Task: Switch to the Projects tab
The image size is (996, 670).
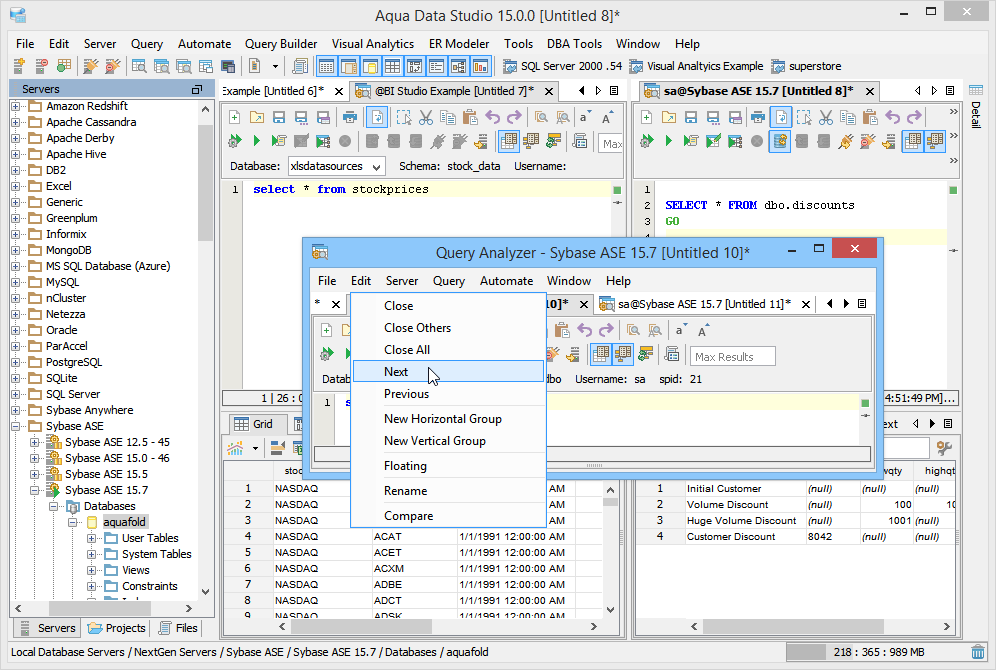Action: coord(117,628)
